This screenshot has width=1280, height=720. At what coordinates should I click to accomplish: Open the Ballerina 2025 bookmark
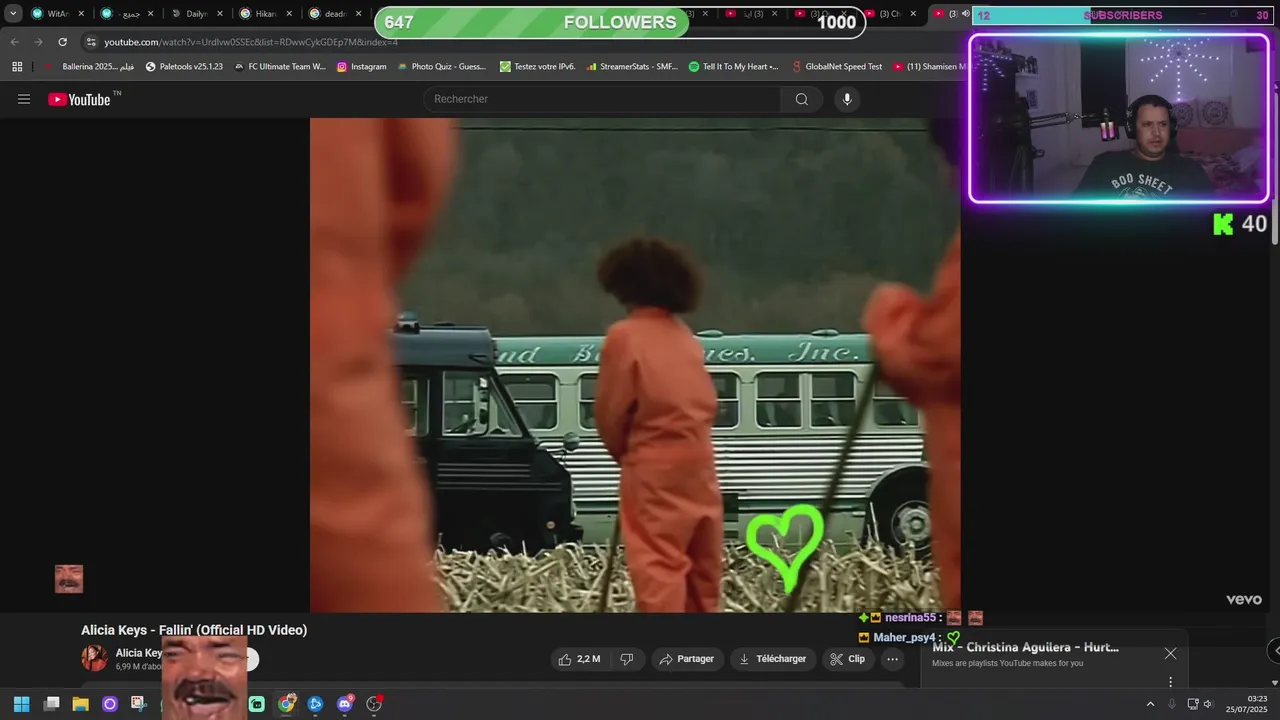(x=89, y=67)
